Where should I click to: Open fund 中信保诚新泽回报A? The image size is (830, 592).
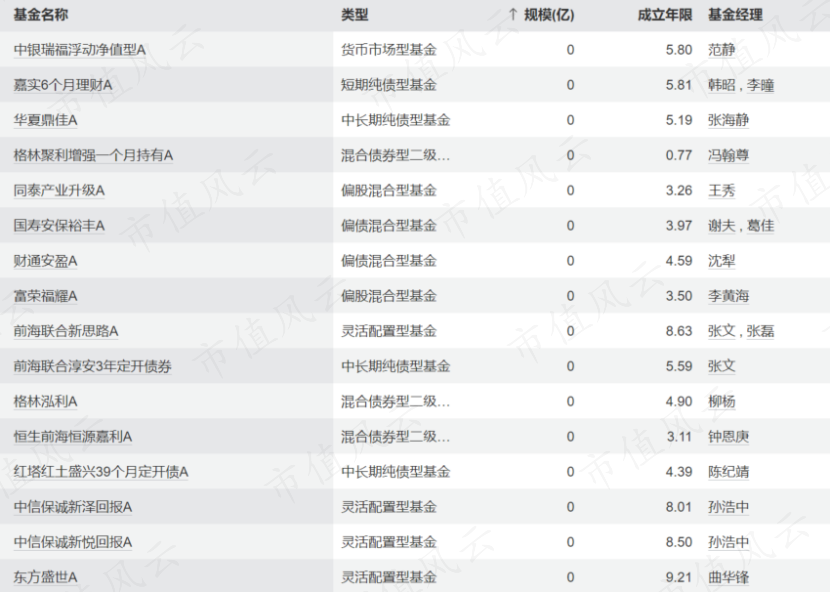click(x=73, y=507)
